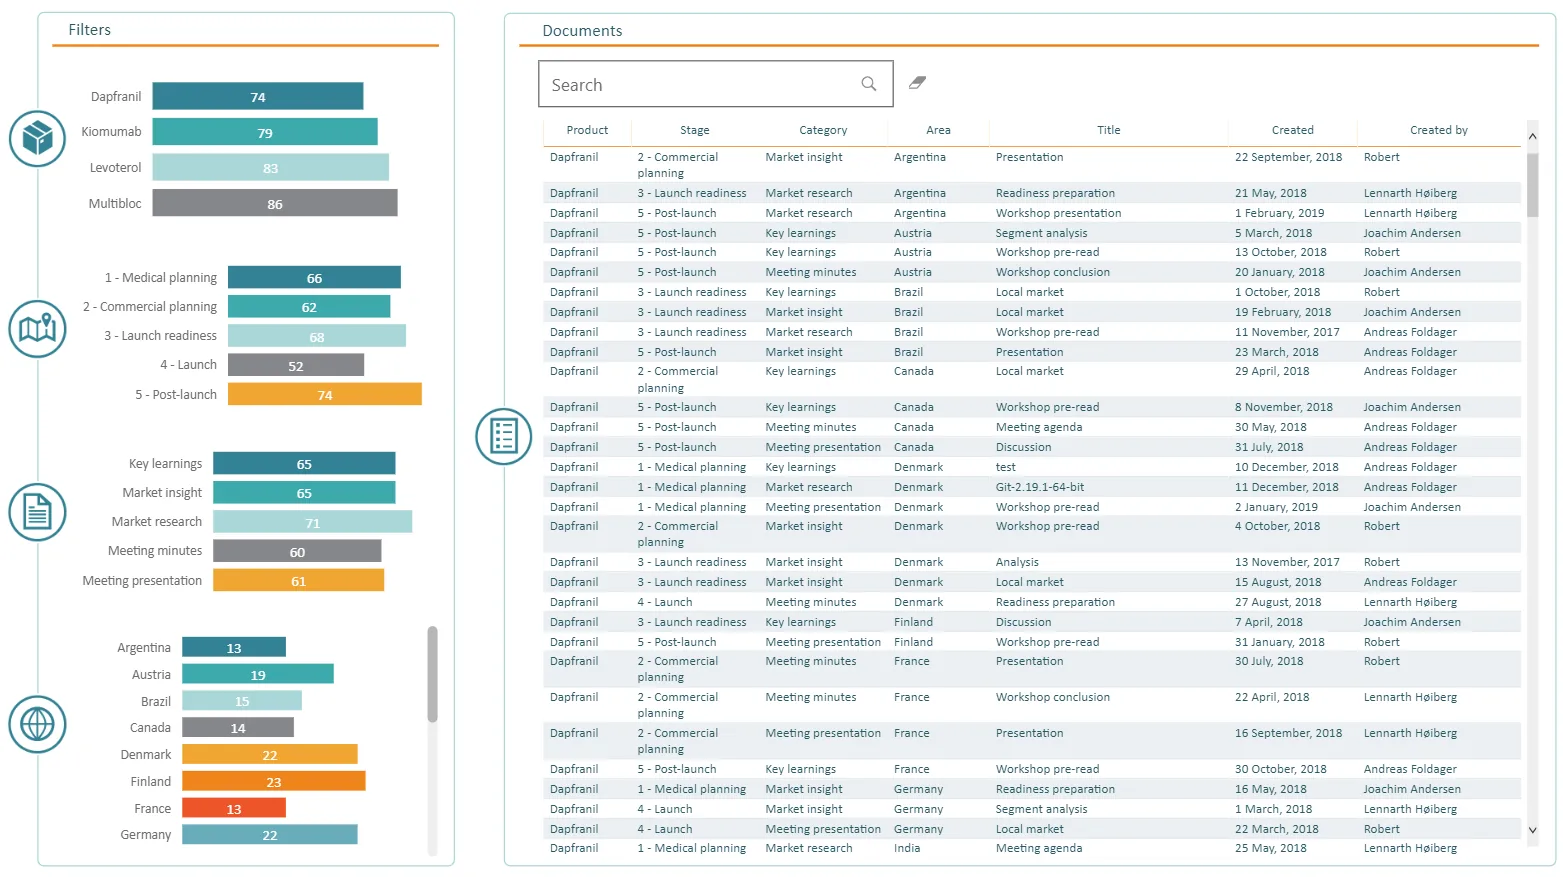The height and width of the screenshot is (877, 1563).
Task: Sort table by Title column header
Action: pyautogui.click(x=1109, y=130)
